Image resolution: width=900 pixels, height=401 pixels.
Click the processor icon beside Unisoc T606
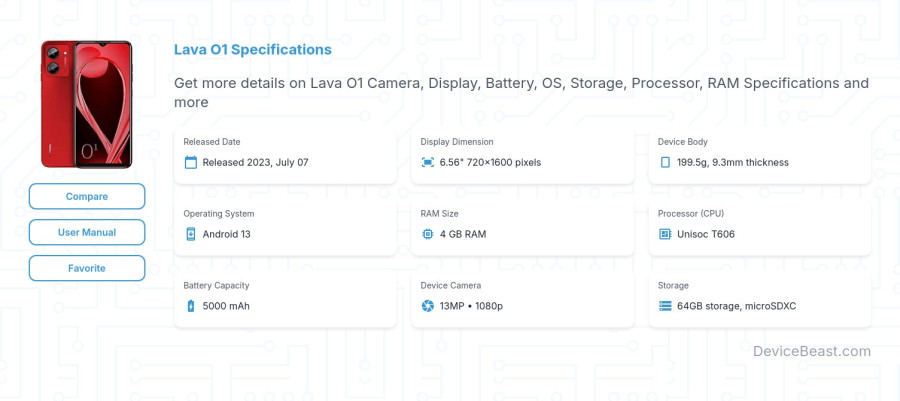tap(665, 234)
